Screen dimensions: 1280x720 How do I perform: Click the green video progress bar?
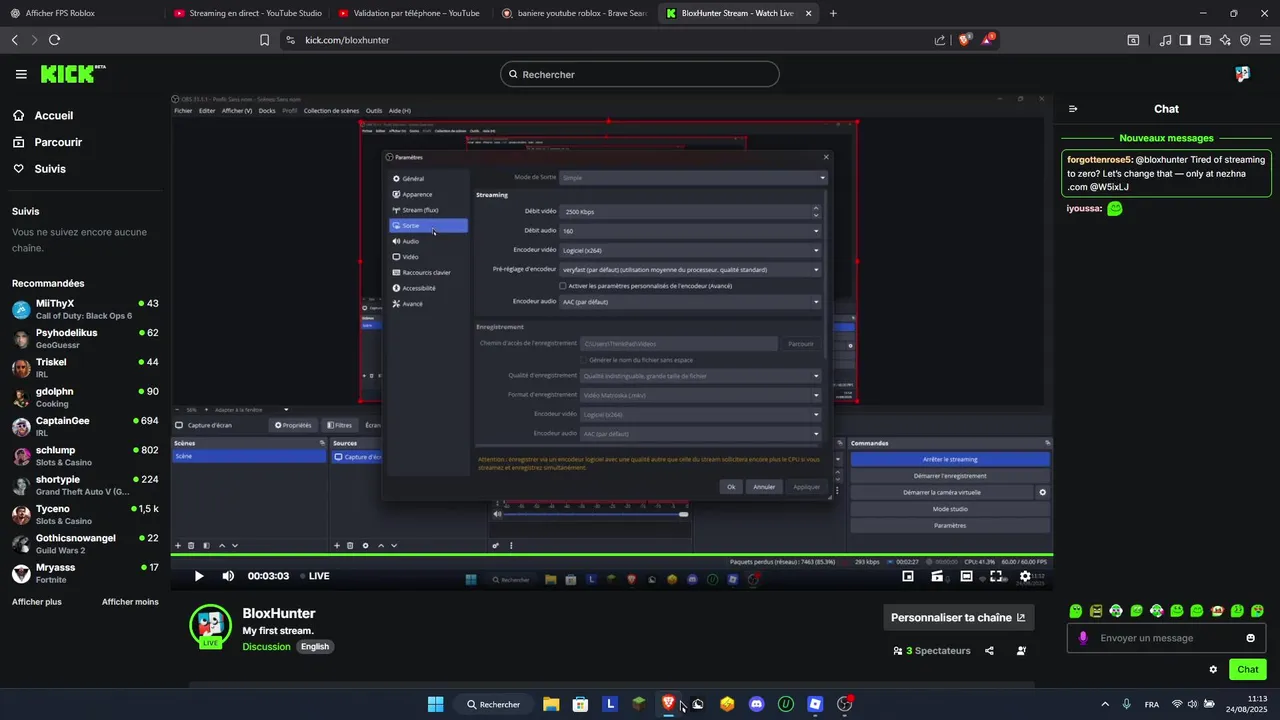[x=611, y=555]
